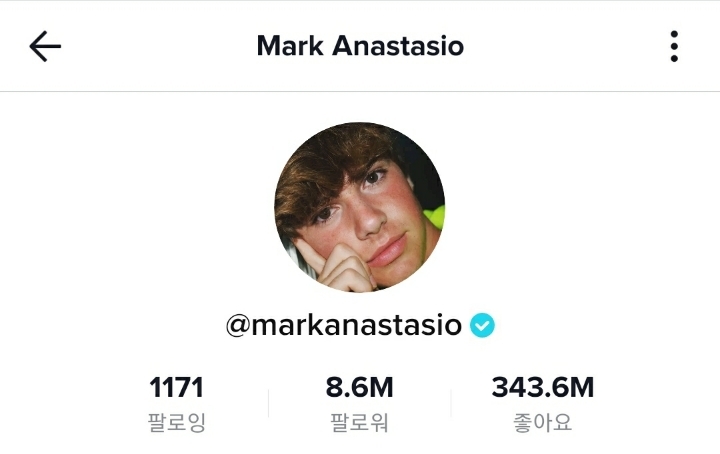Click the blue verified checkmark badge
This screenshot has height=454, width=720.
[x=482, y=325]
